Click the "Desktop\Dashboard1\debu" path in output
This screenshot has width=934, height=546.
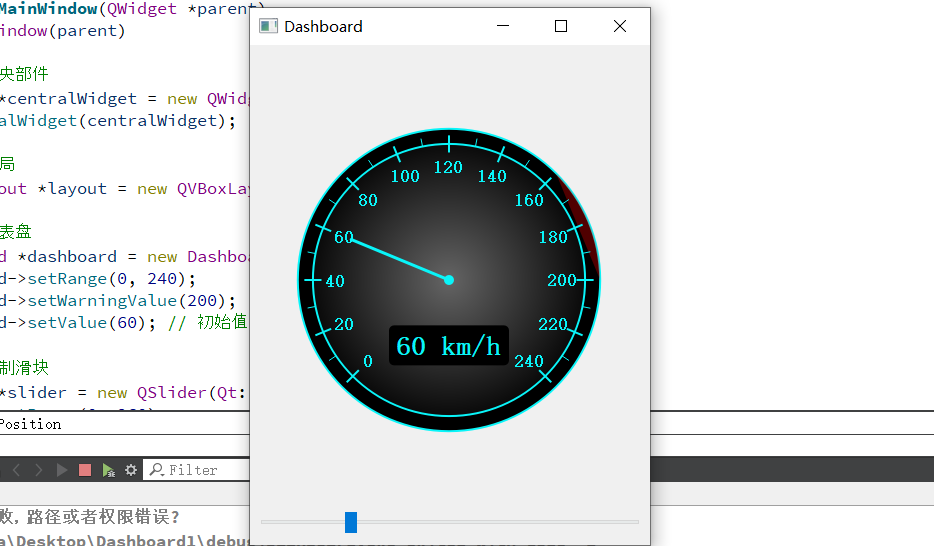[x=132, y=541]
